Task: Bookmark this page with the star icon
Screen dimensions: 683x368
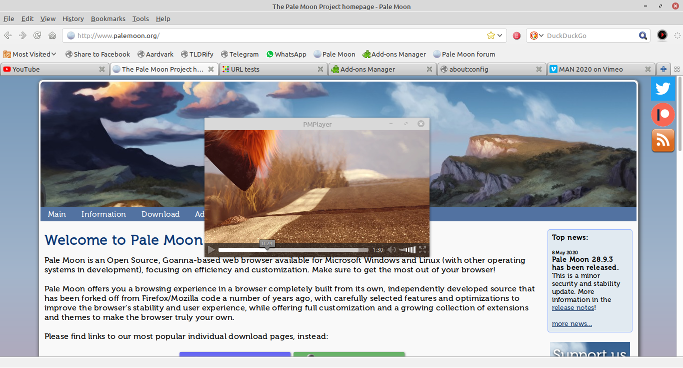Action: [491, 36]
